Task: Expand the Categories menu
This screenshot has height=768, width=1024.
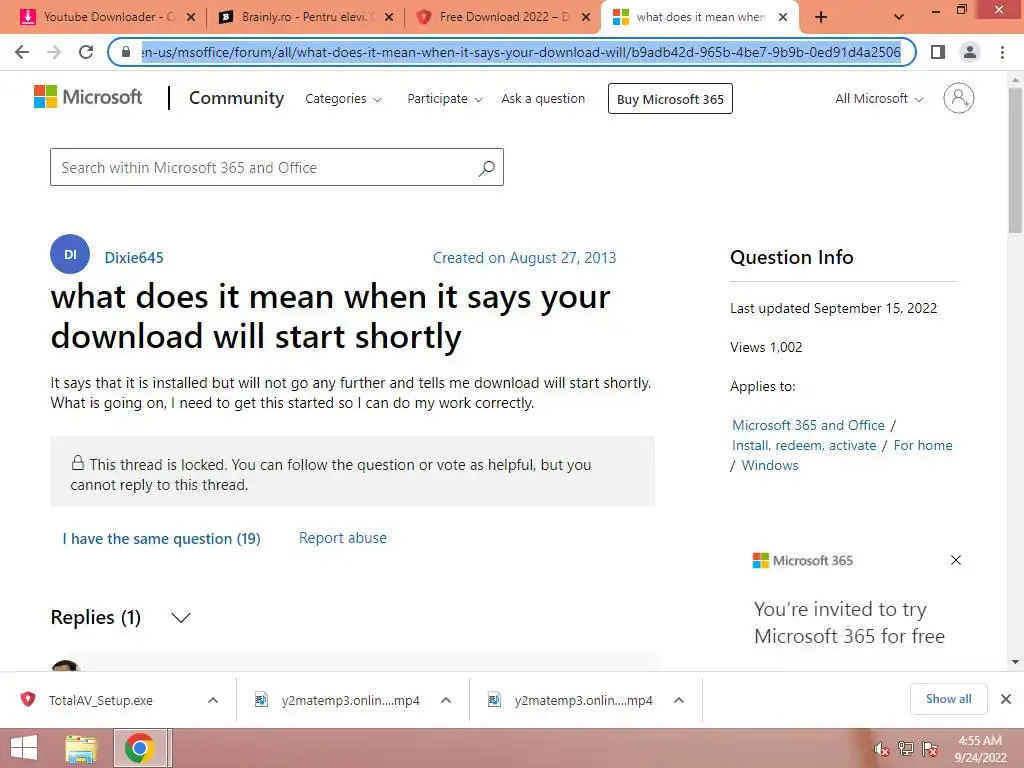Action: click(x=343, y=99)
